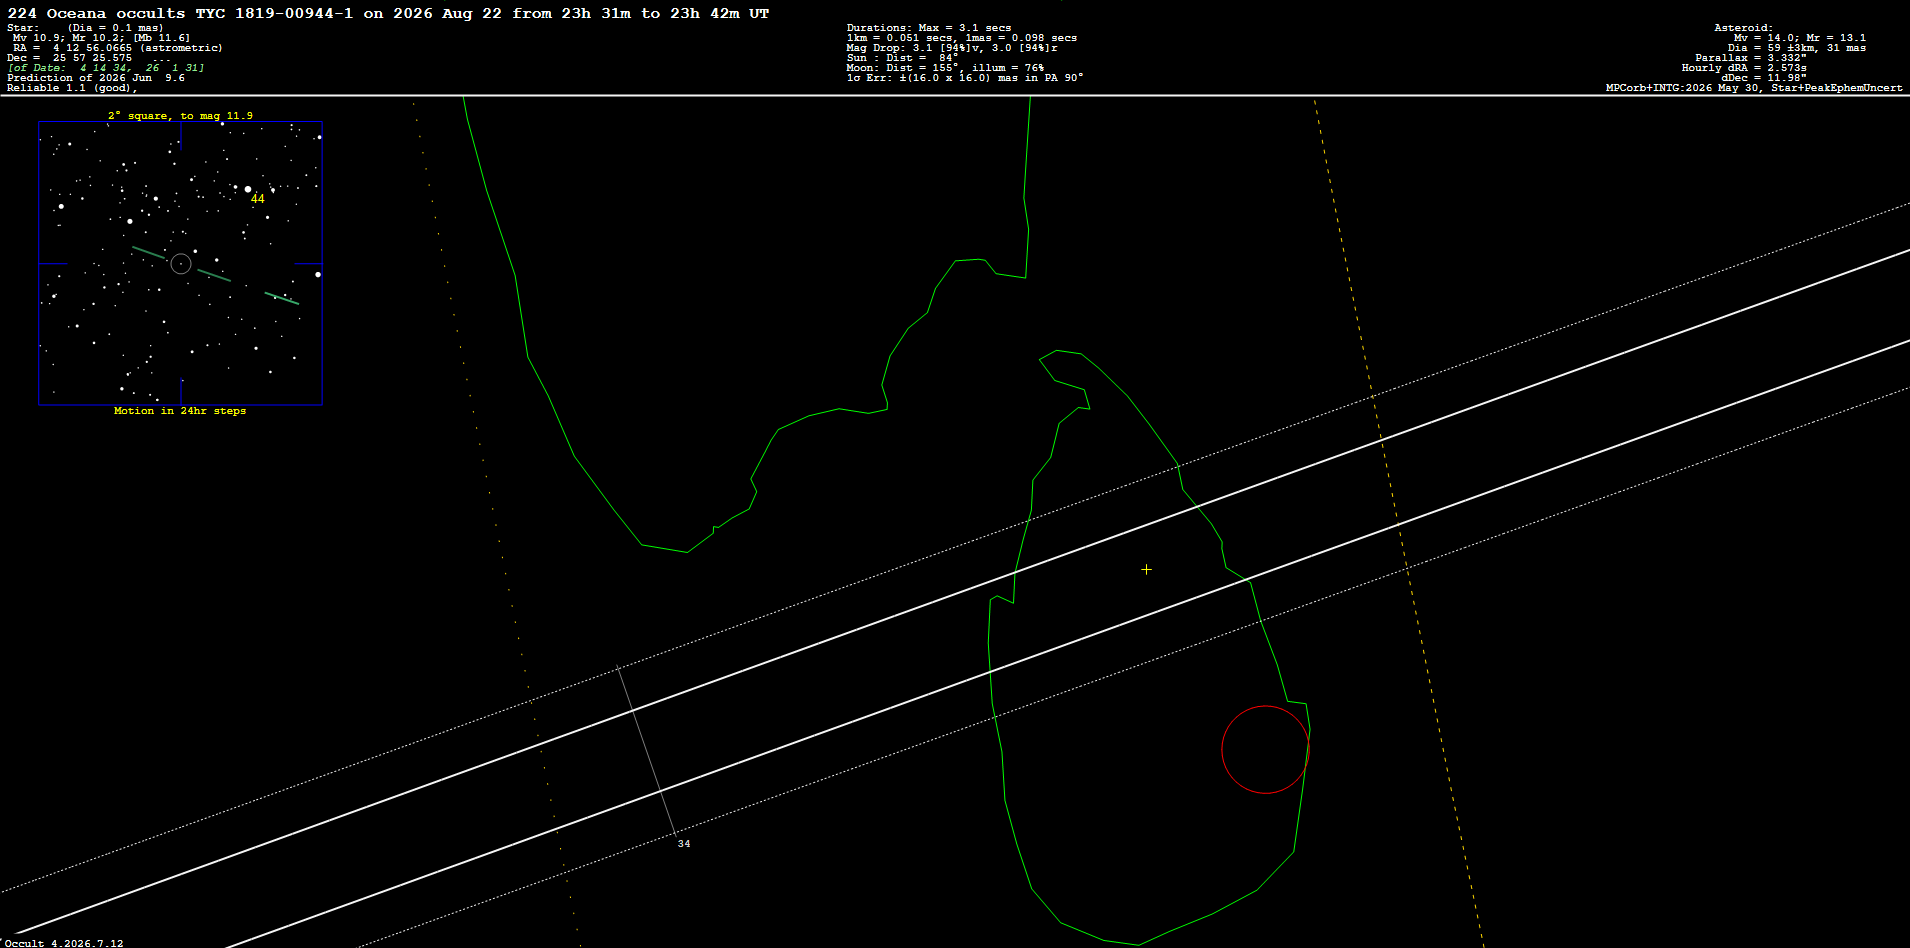This screenshot has height=948, width=1910.
Task: Select '1km = 0.051 secs, 1mas = 0.098 secs'
Action: [x=962, y=38]
